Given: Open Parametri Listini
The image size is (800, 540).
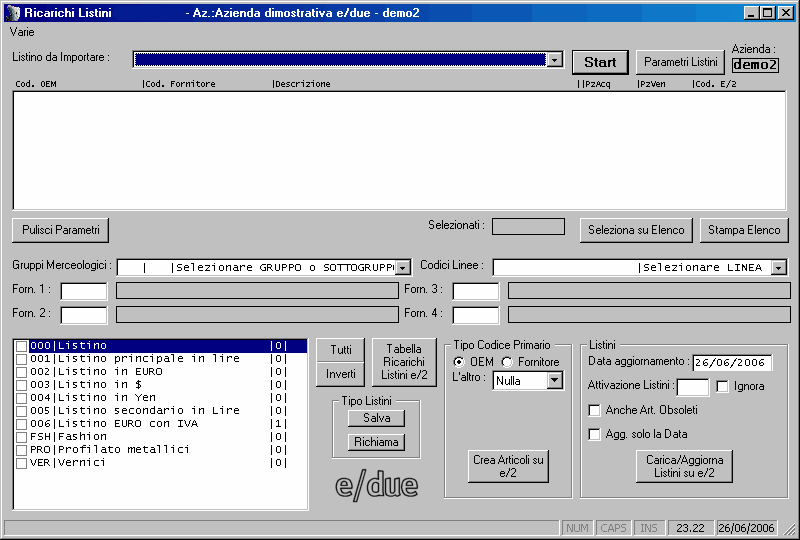Looking at the screenshot, I should tap(680, 62).
